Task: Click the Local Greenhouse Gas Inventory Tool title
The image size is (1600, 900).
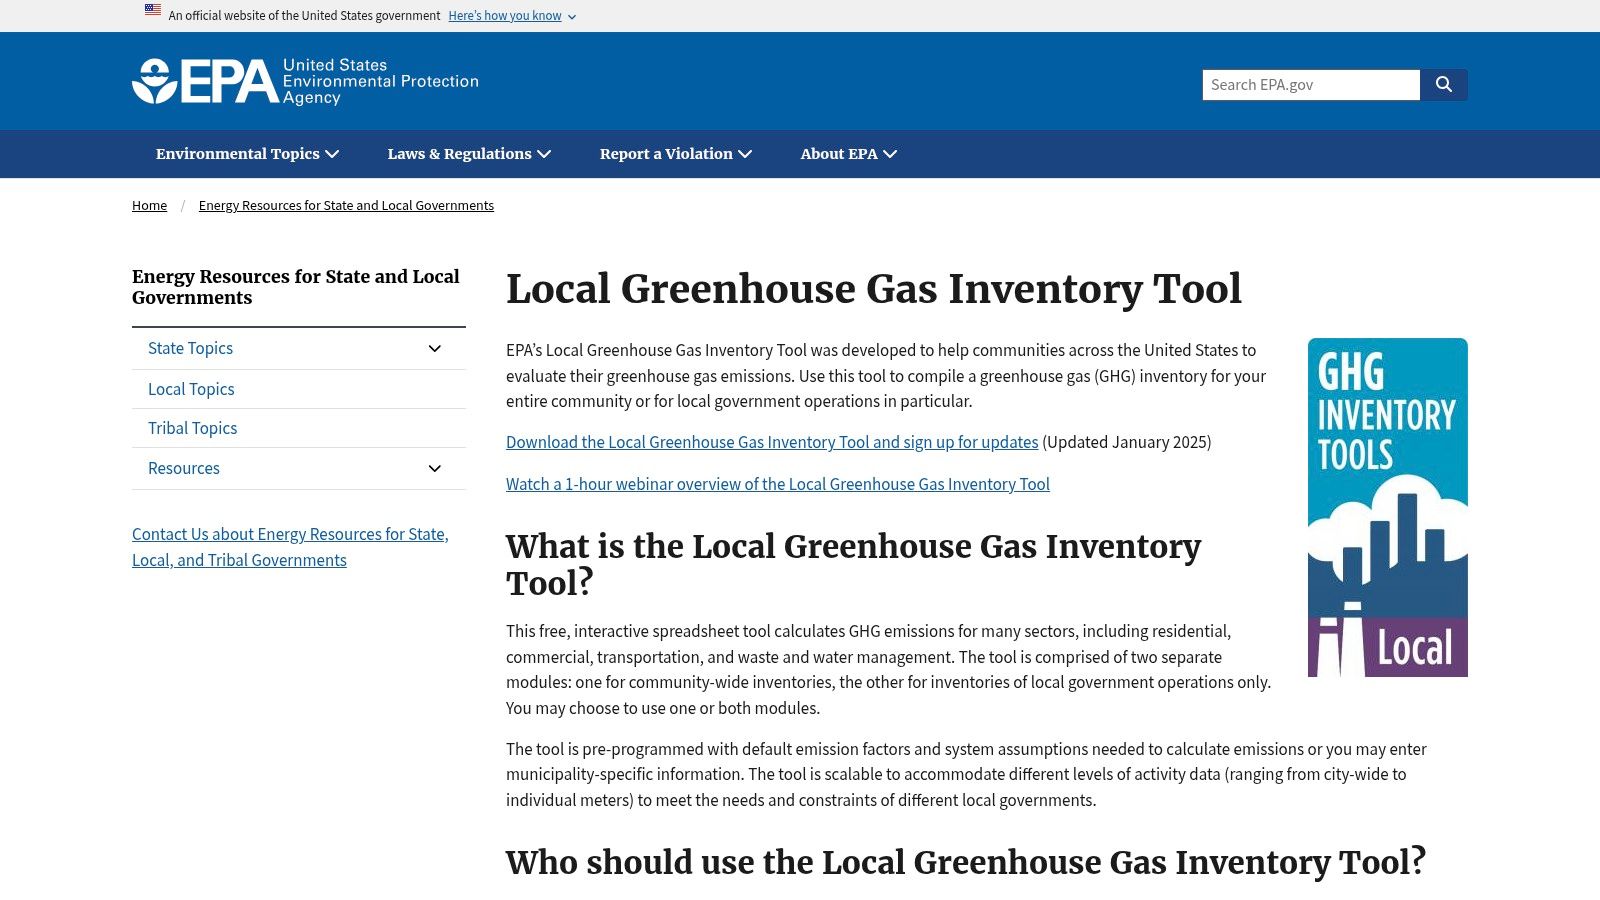Action: [874, 289]
